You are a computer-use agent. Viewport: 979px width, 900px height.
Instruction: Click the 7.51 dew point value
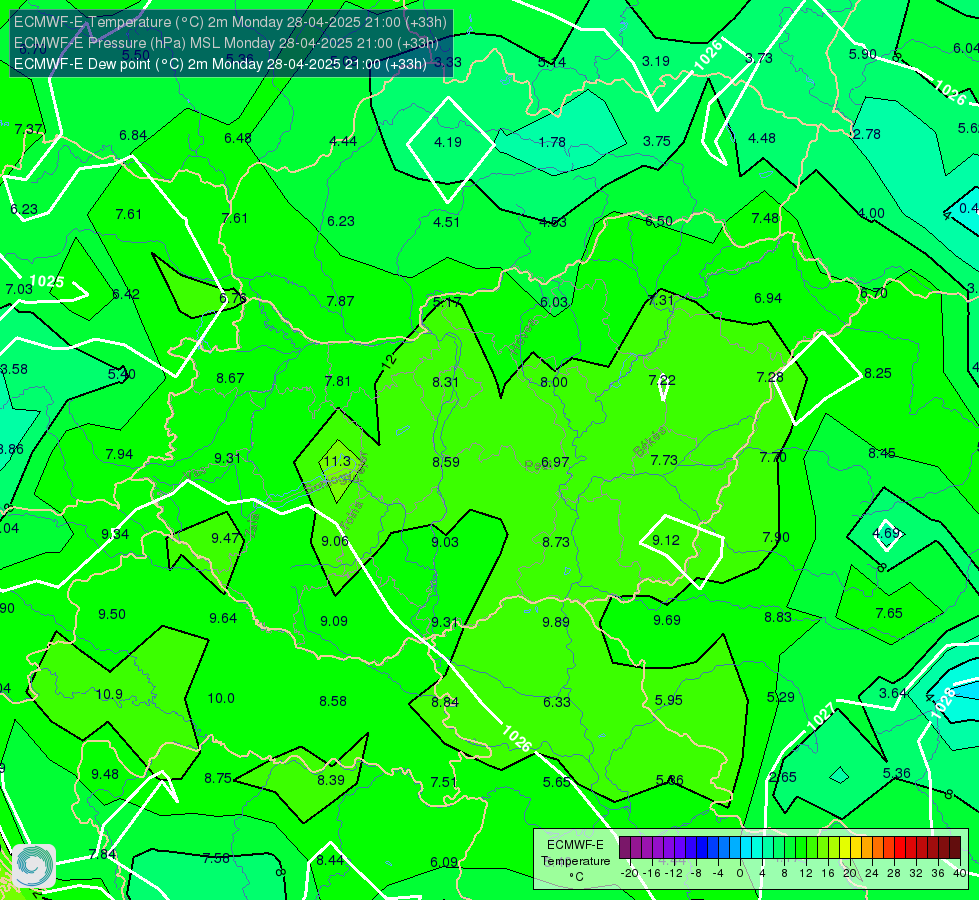point(444,782)
